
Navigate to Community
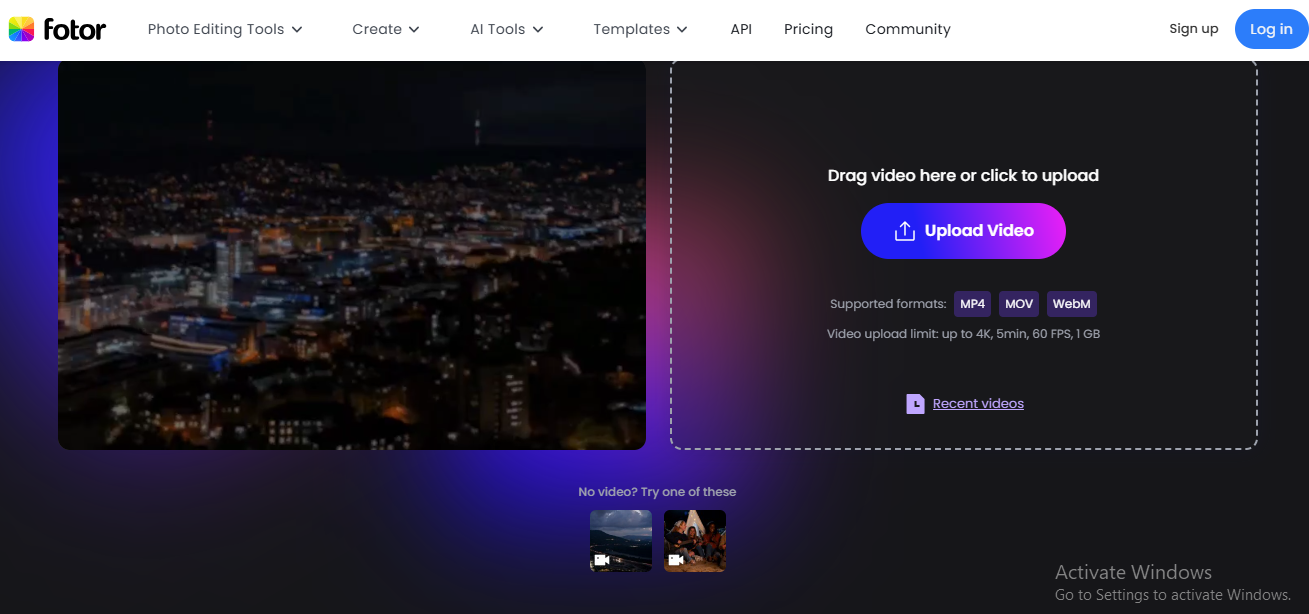tap(908, 30)
